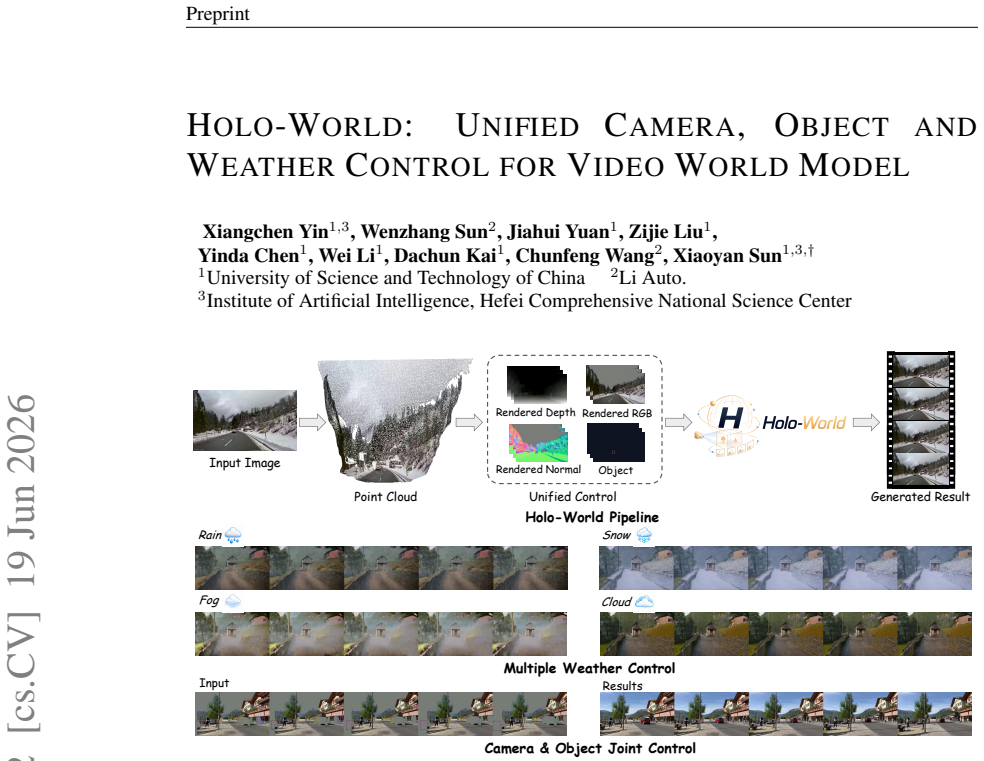Click the arrow between Input Image and Point Cloud
The width and height of the screenshot is (984, 761).
312,422
